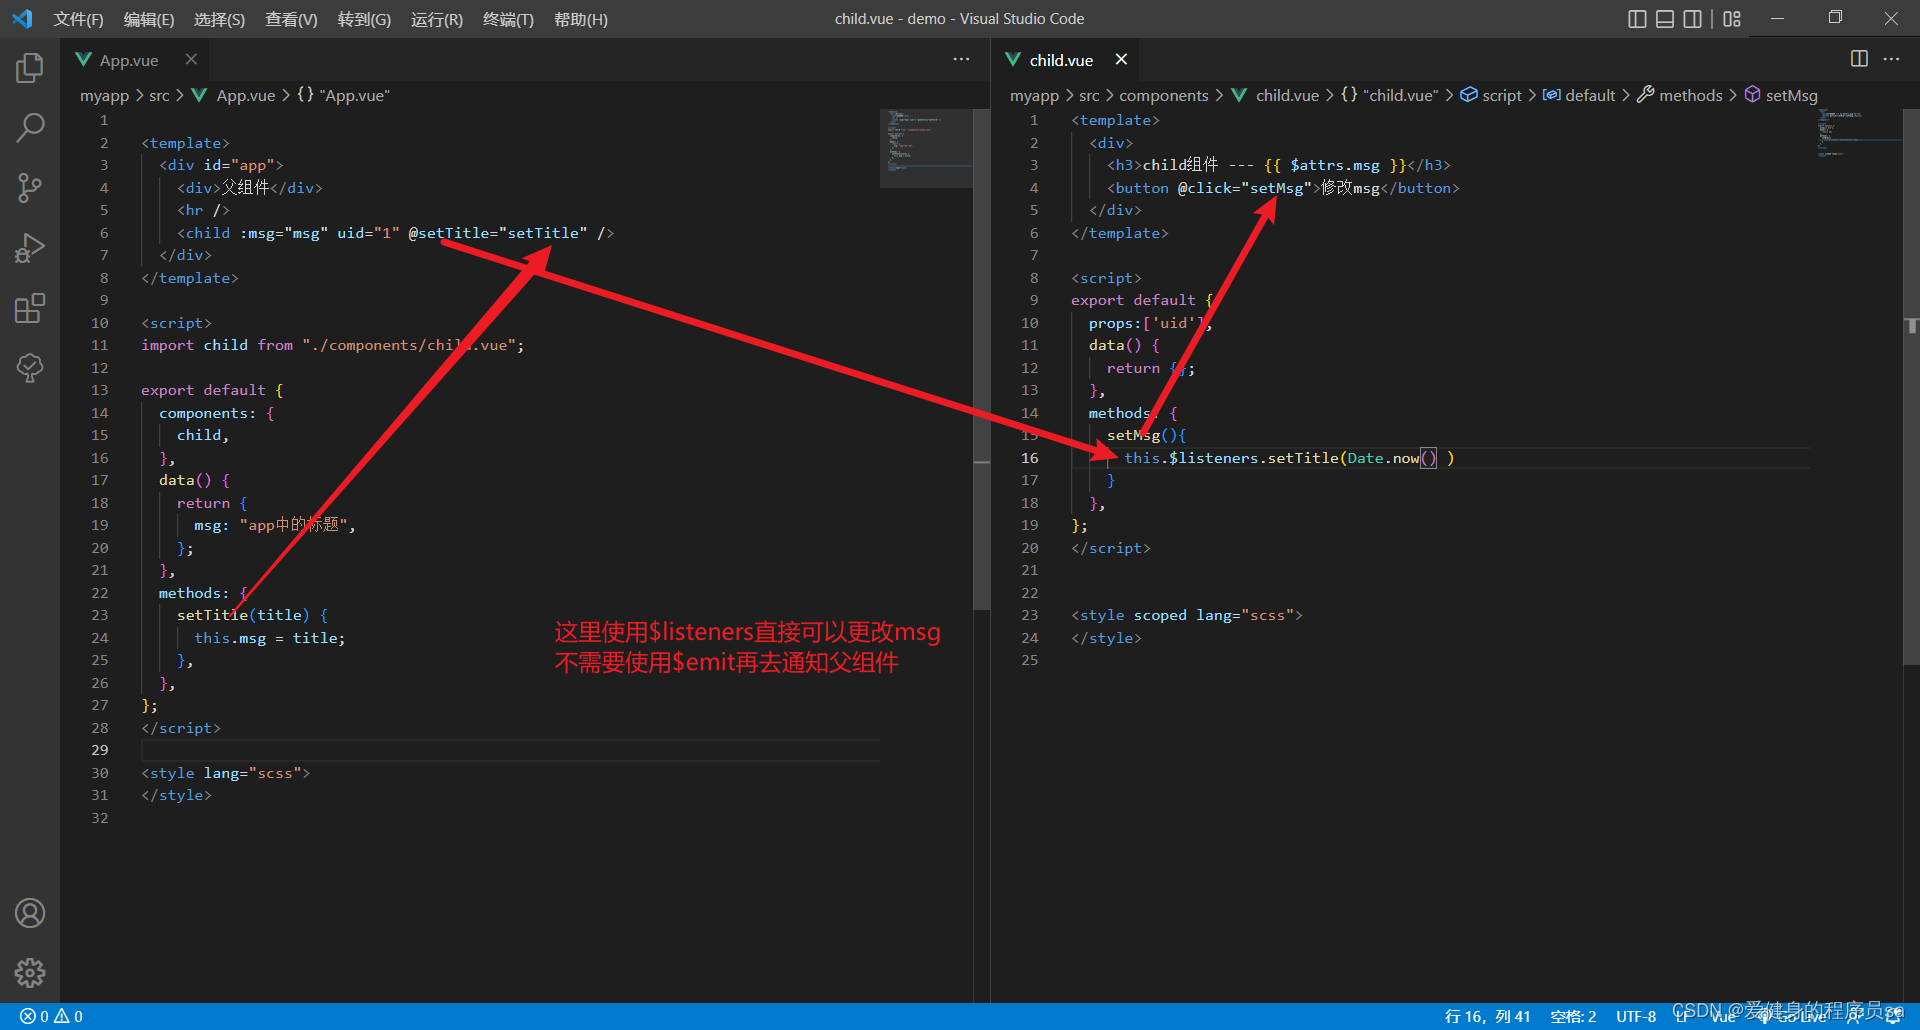Viewport: 1920px width, 1030px height.
Task: Click cursor position 行 16, 列 41
Action: pyautogui.click(x=1487, y=1016)
